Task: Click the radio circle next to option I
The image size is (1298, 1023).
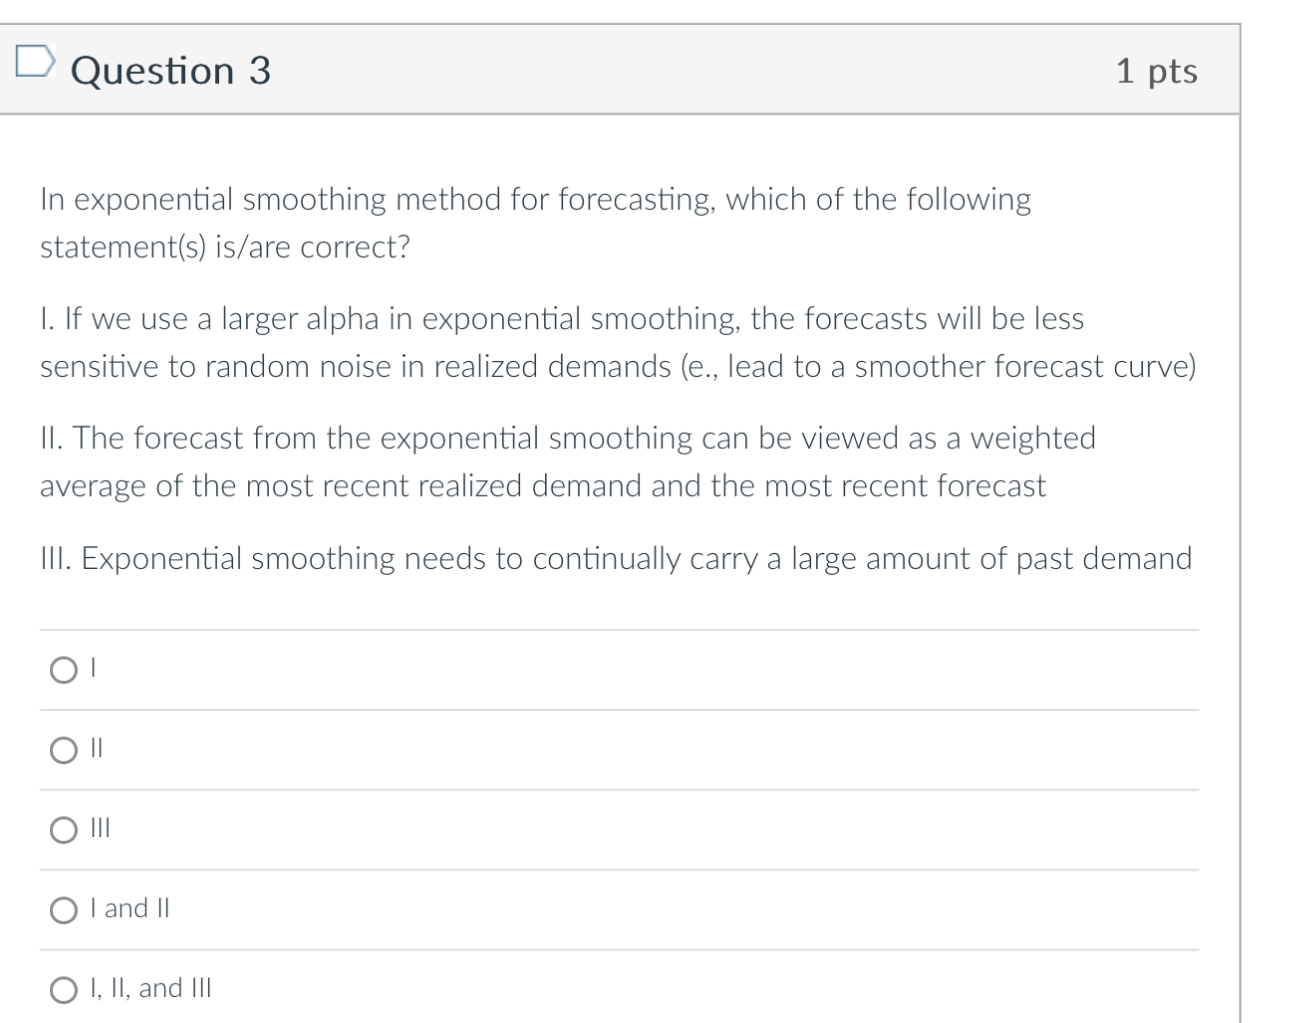Action: pos(64,670)
